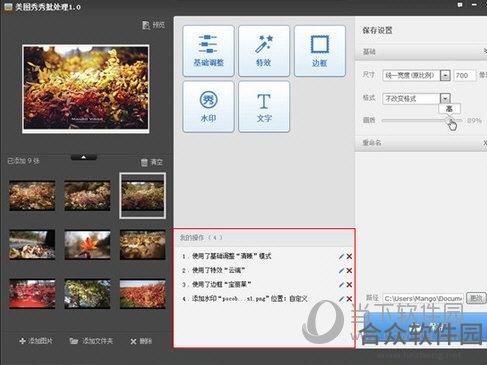This screenshot has height=365, width=487.
Task: Click the 保存设置 heading
Action: tap(377, 31)
